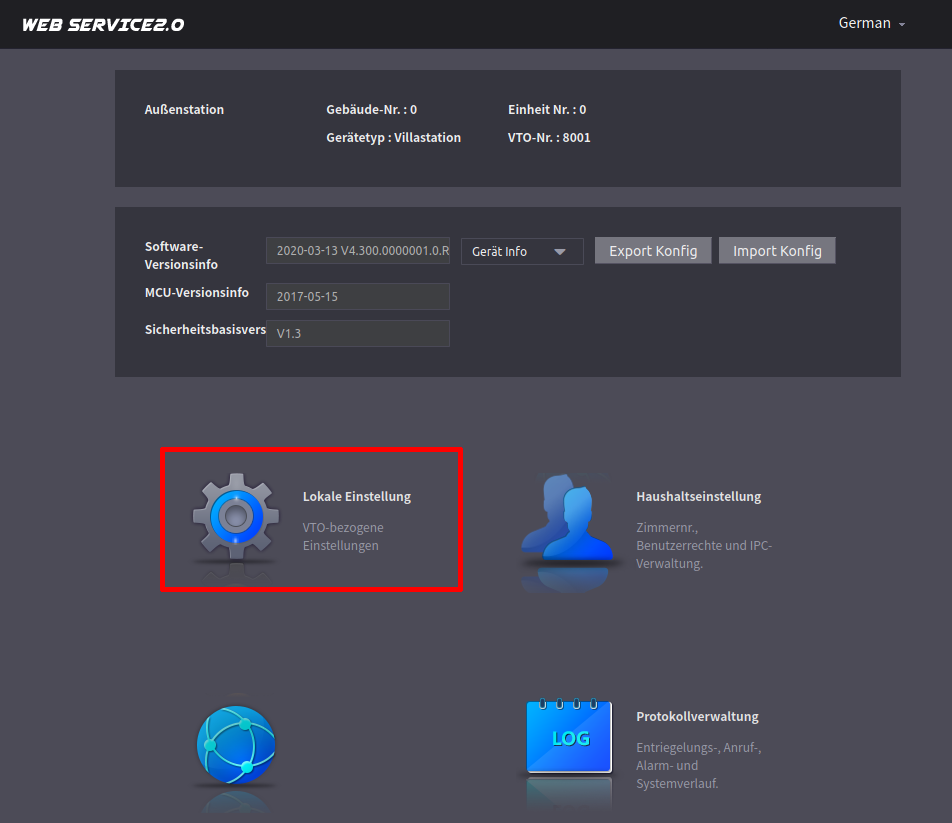Click the Import Konfig button
The image size is (952, 823).
point(777,251)
